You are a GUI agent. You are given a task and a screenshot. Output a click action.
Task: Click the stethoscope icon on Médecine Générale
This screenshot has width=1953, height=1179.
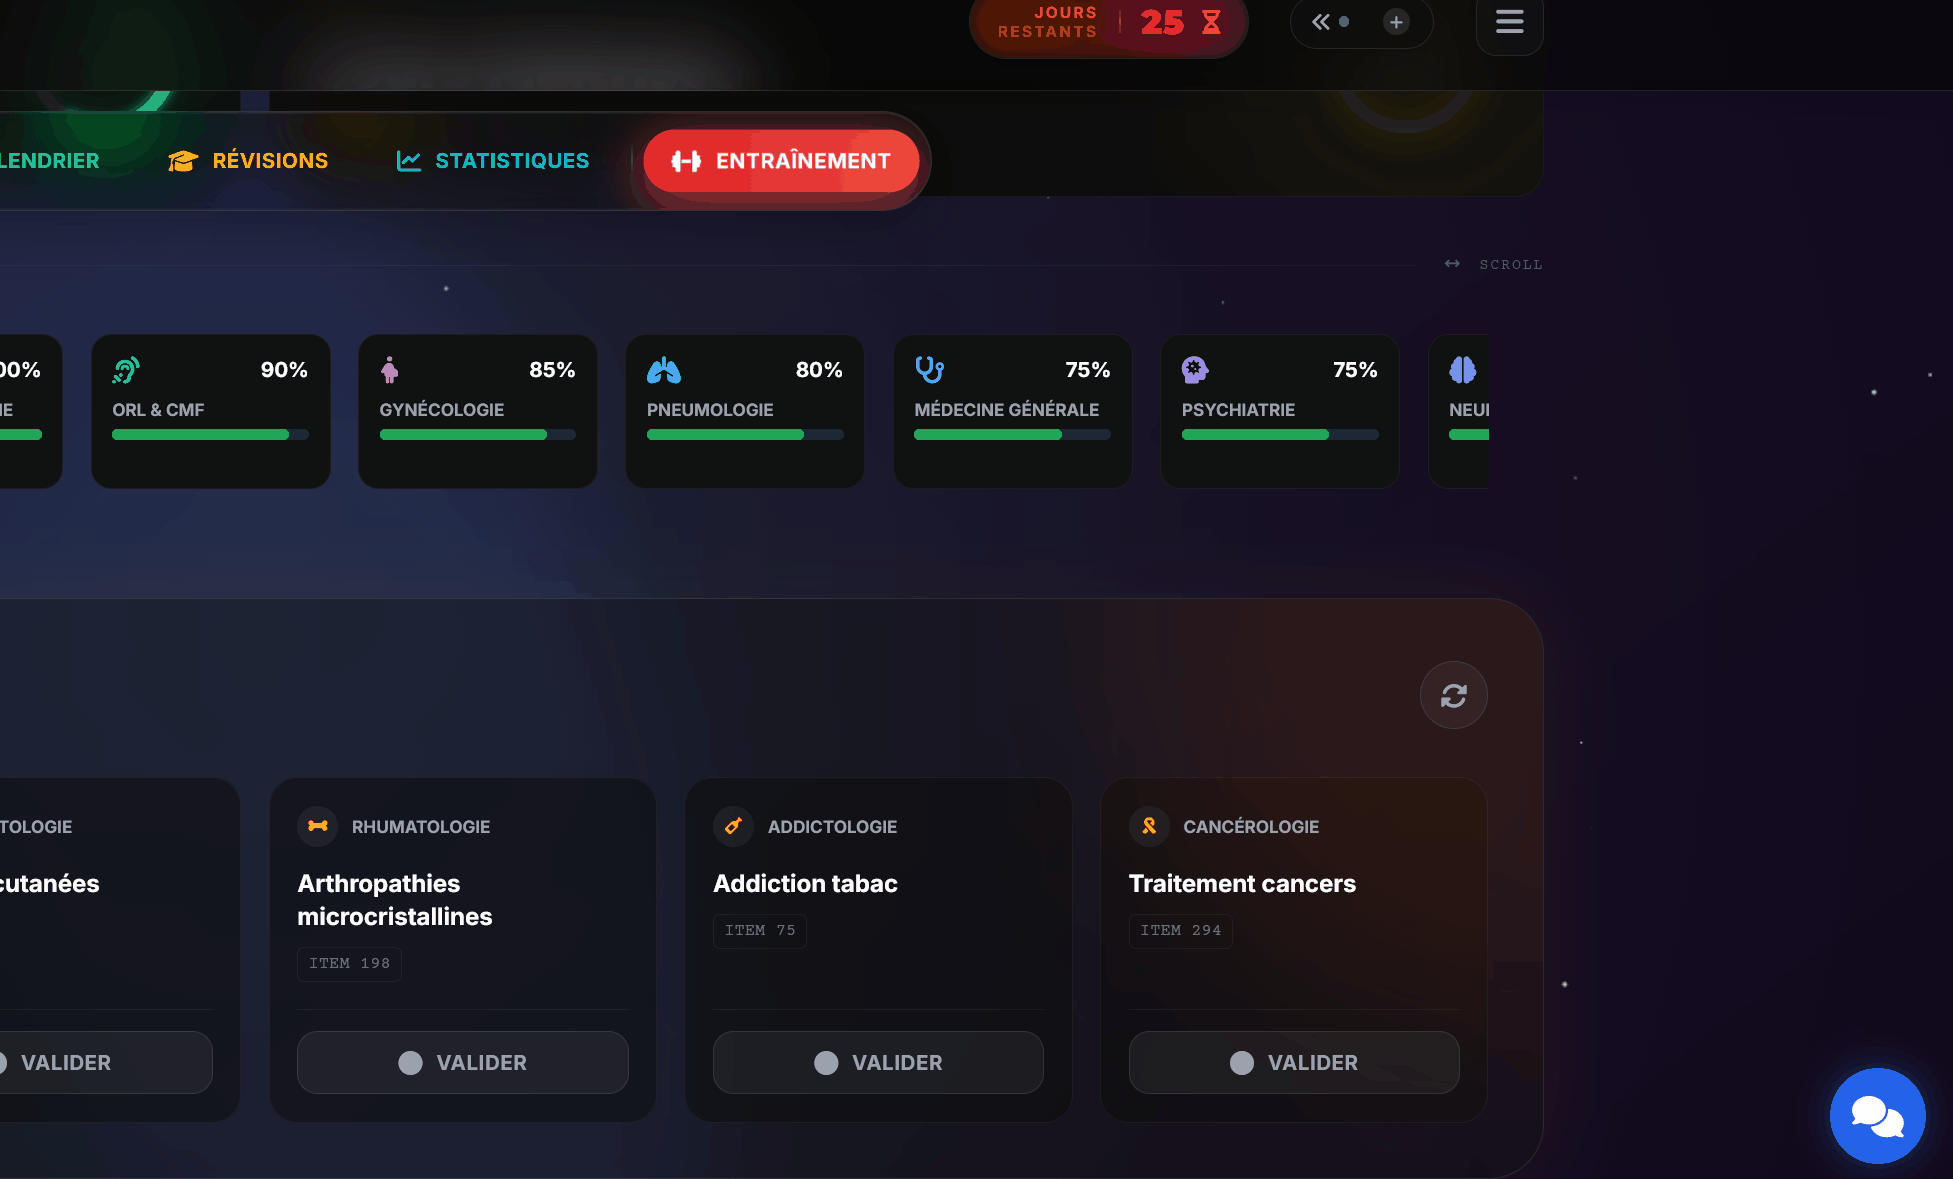[929, 370]
